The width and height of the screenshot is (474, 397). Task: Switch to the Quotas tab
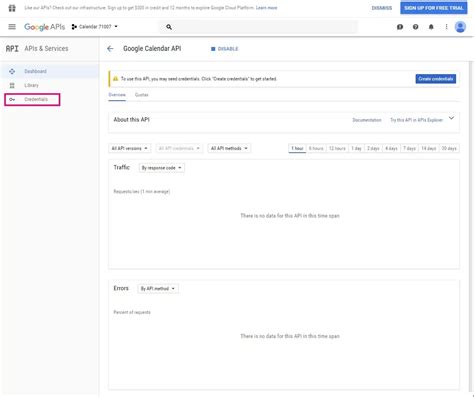click(141, 95)
